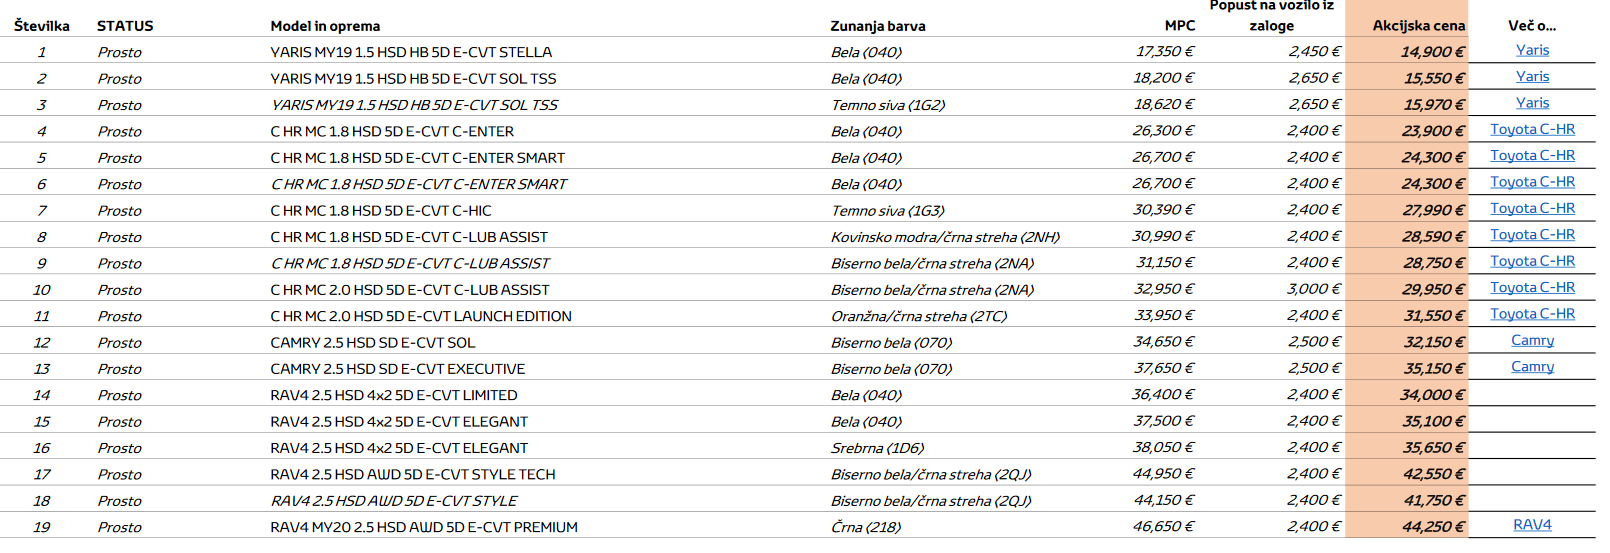Select the Akcijska cena column header

[x=1418, y=26]
